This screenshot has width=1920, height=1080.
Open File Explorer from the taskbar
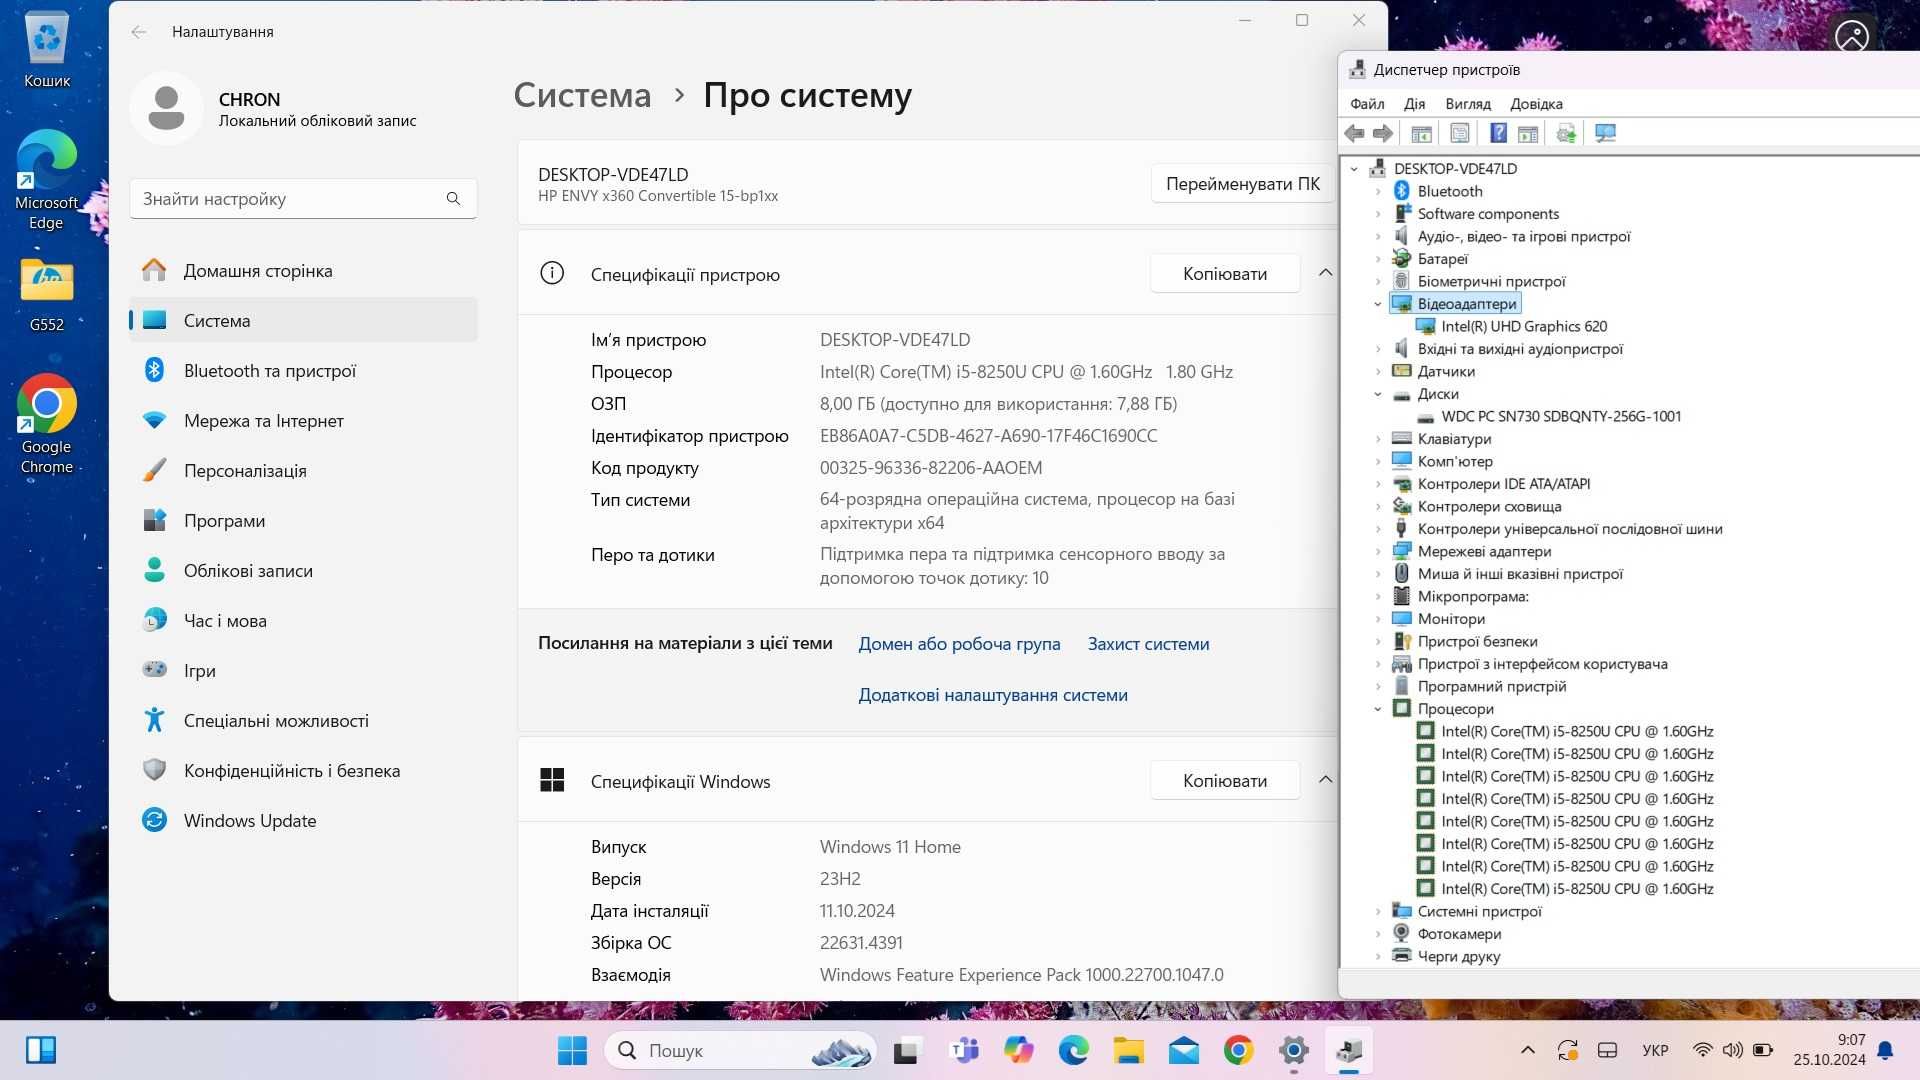1128,1050
